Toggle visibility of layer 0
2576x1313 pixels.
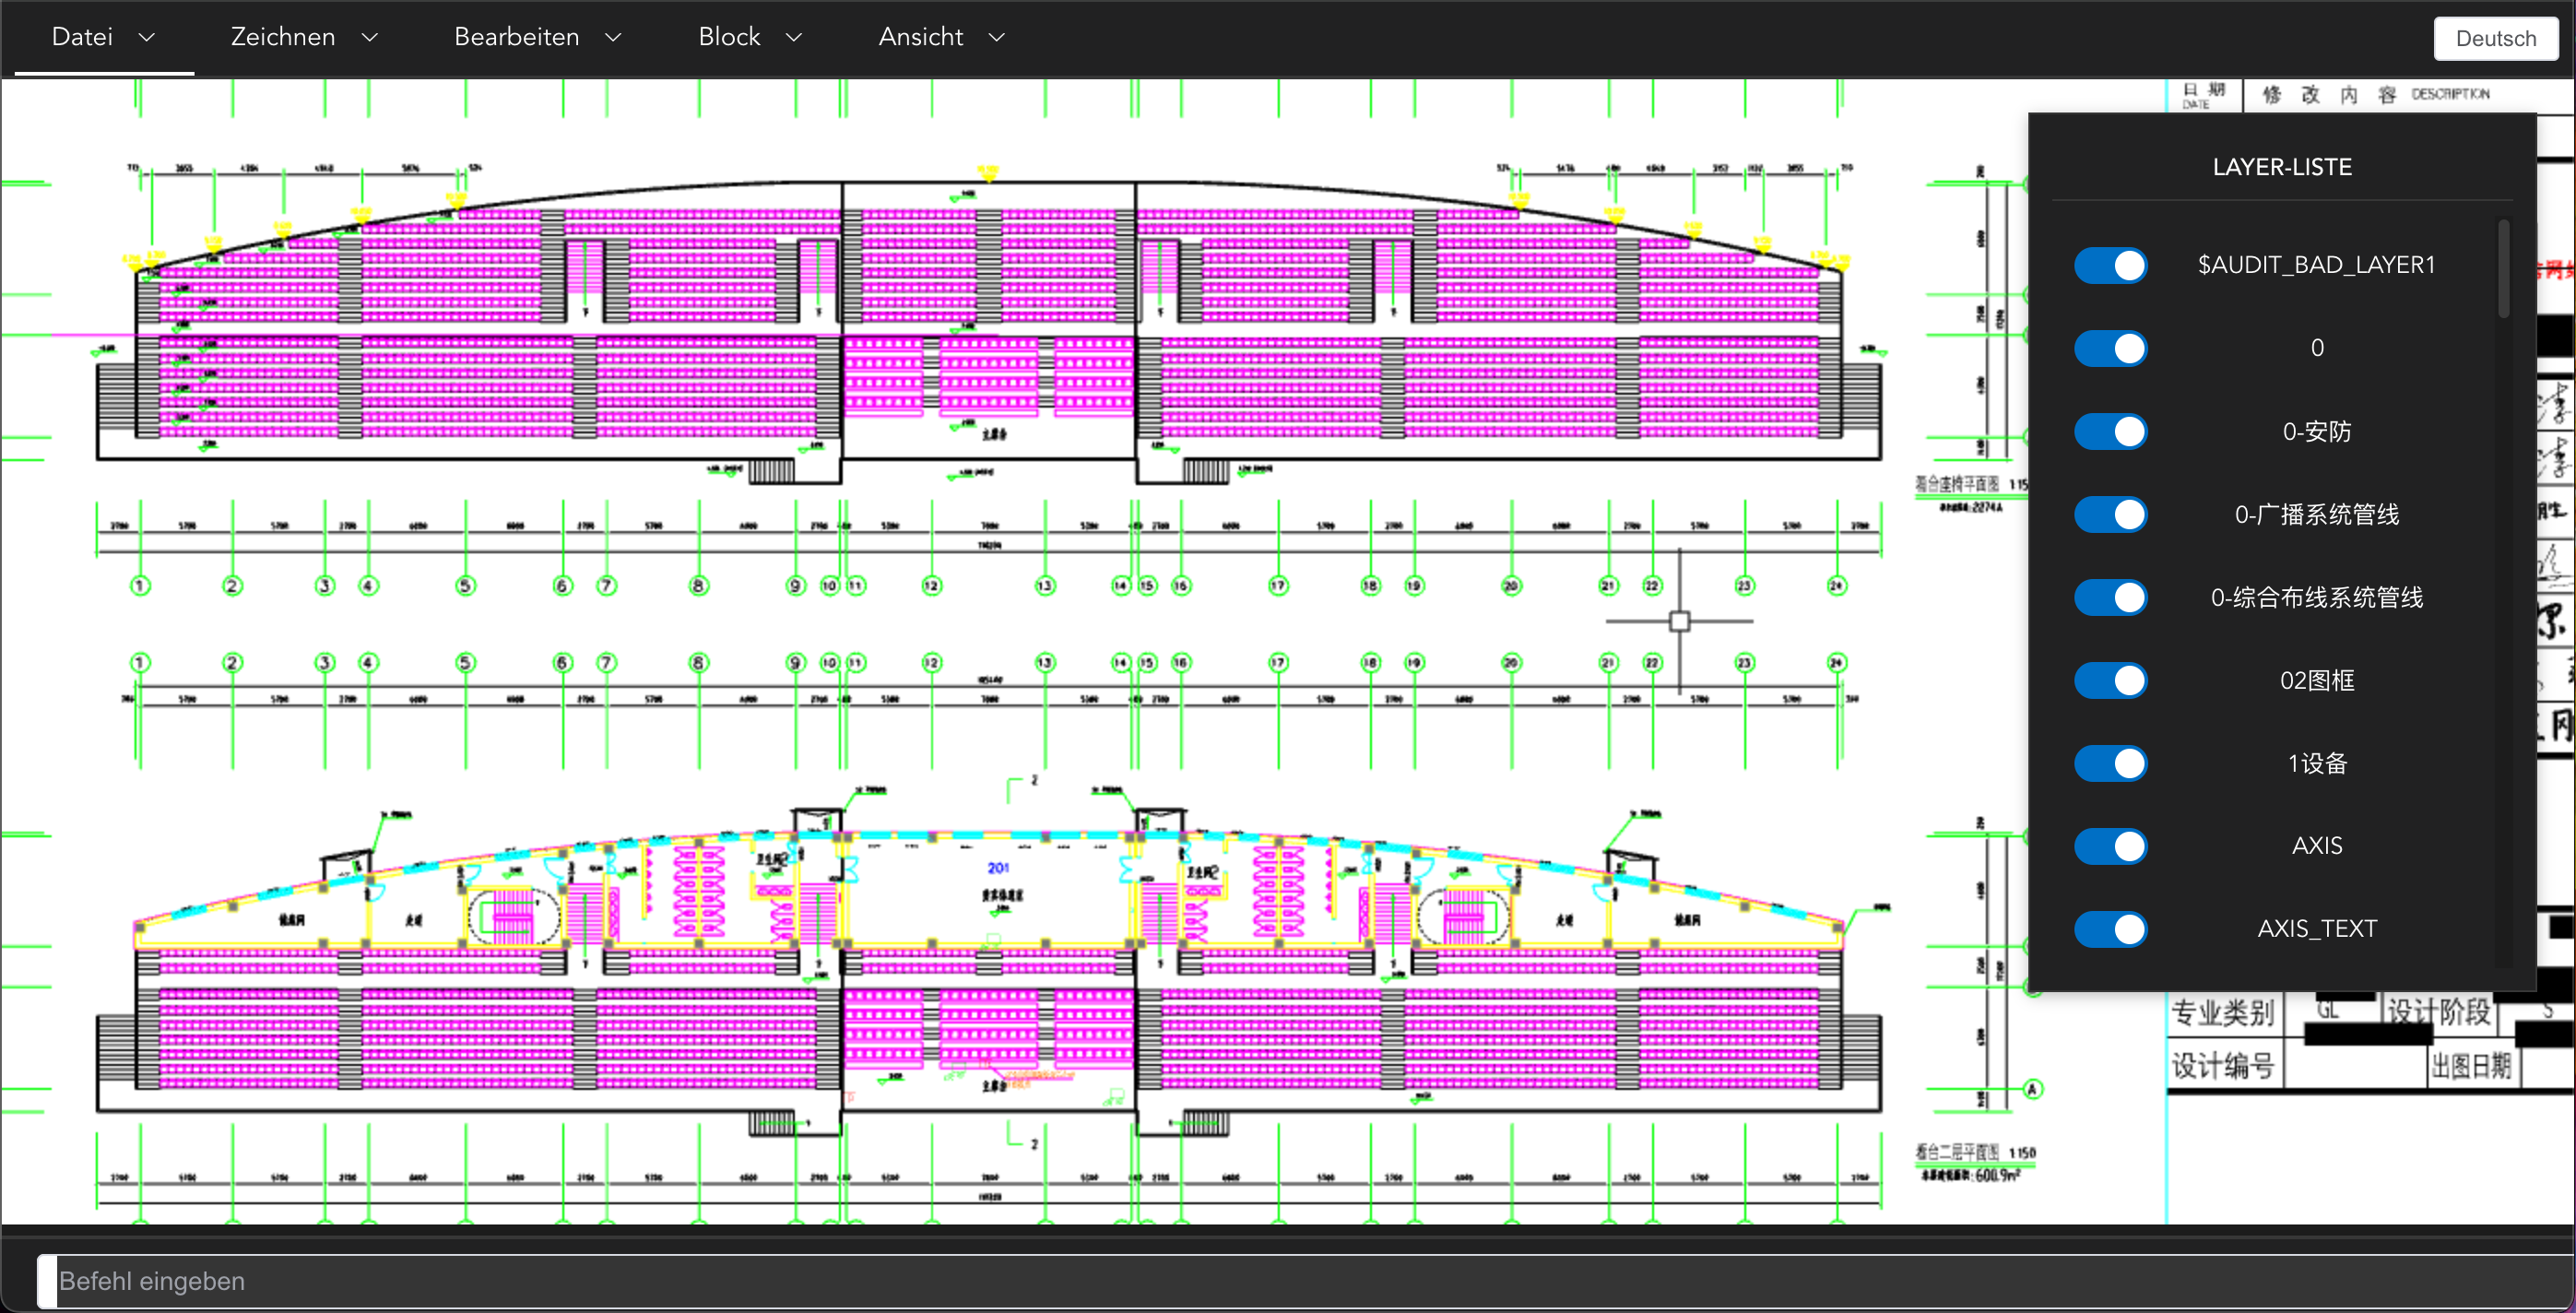pyautogui.click(x=2110, y=349)
